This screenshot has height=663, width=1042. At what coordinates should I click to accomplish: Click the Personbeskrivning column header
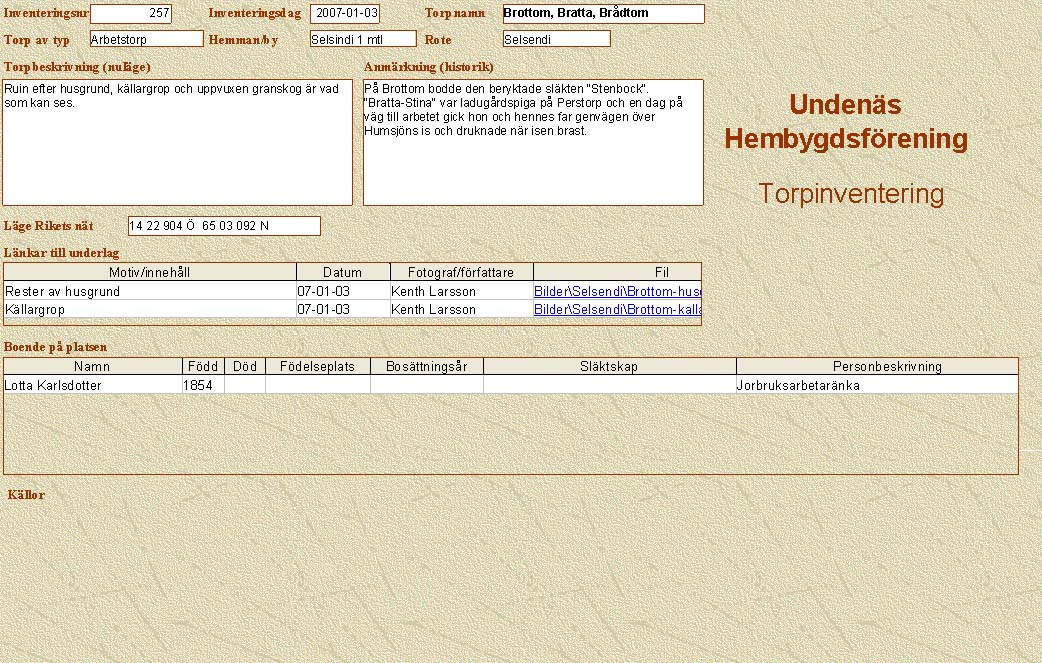point(876,367)
